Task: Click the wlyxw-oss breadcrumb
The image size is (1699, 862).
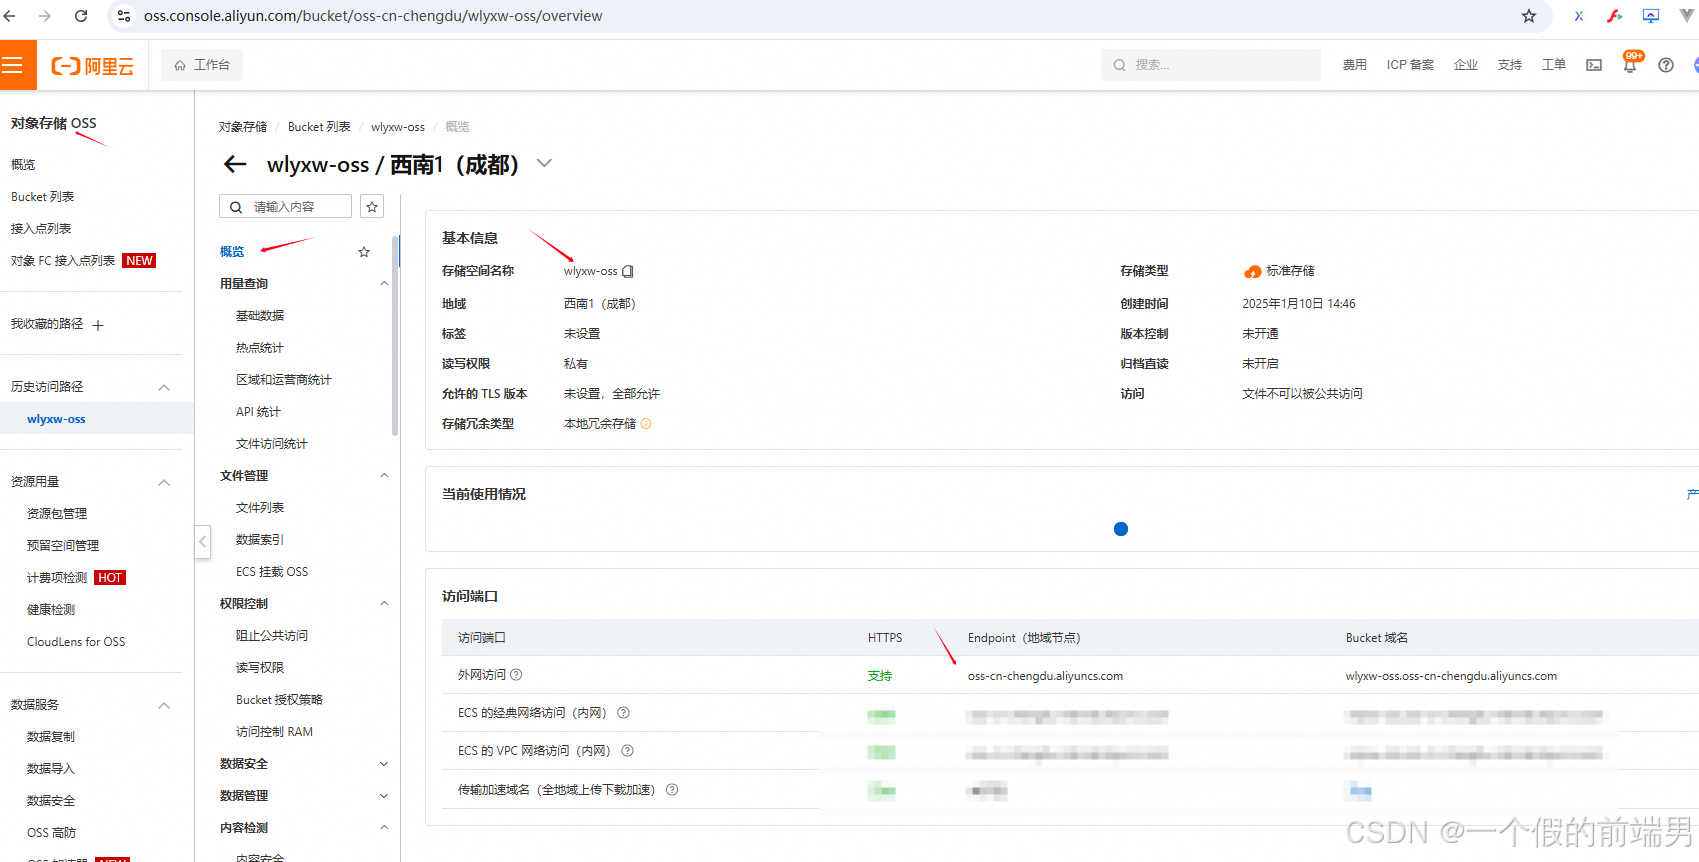Action: click(x=398, y=127)
